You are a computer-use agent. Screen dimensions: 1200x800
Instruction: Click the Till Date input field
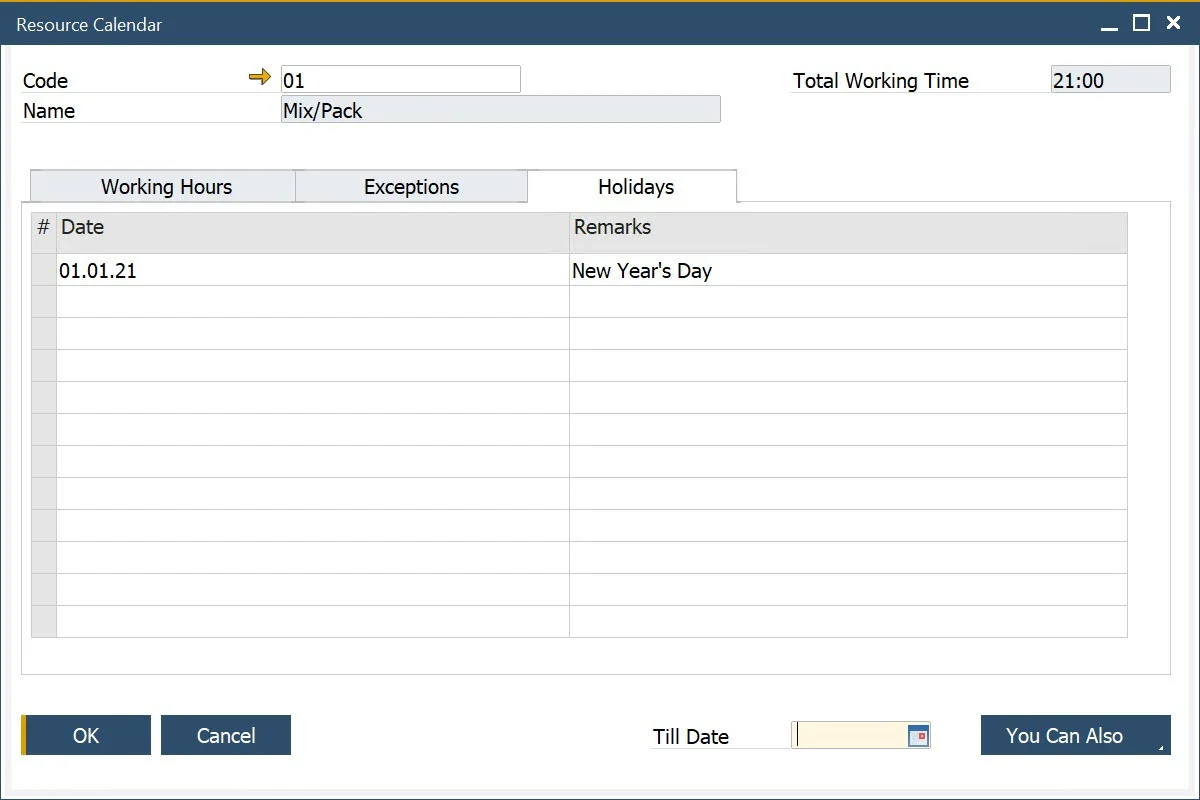click(x=850, y=736)
